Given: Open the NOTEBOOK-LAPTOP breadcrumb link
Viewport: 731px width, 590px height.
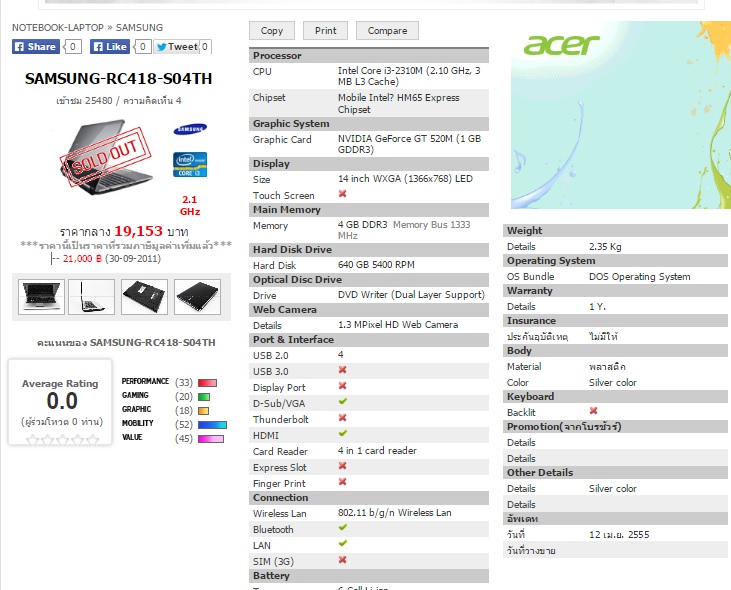Looking at the screenshot, I should coord(58,27).
